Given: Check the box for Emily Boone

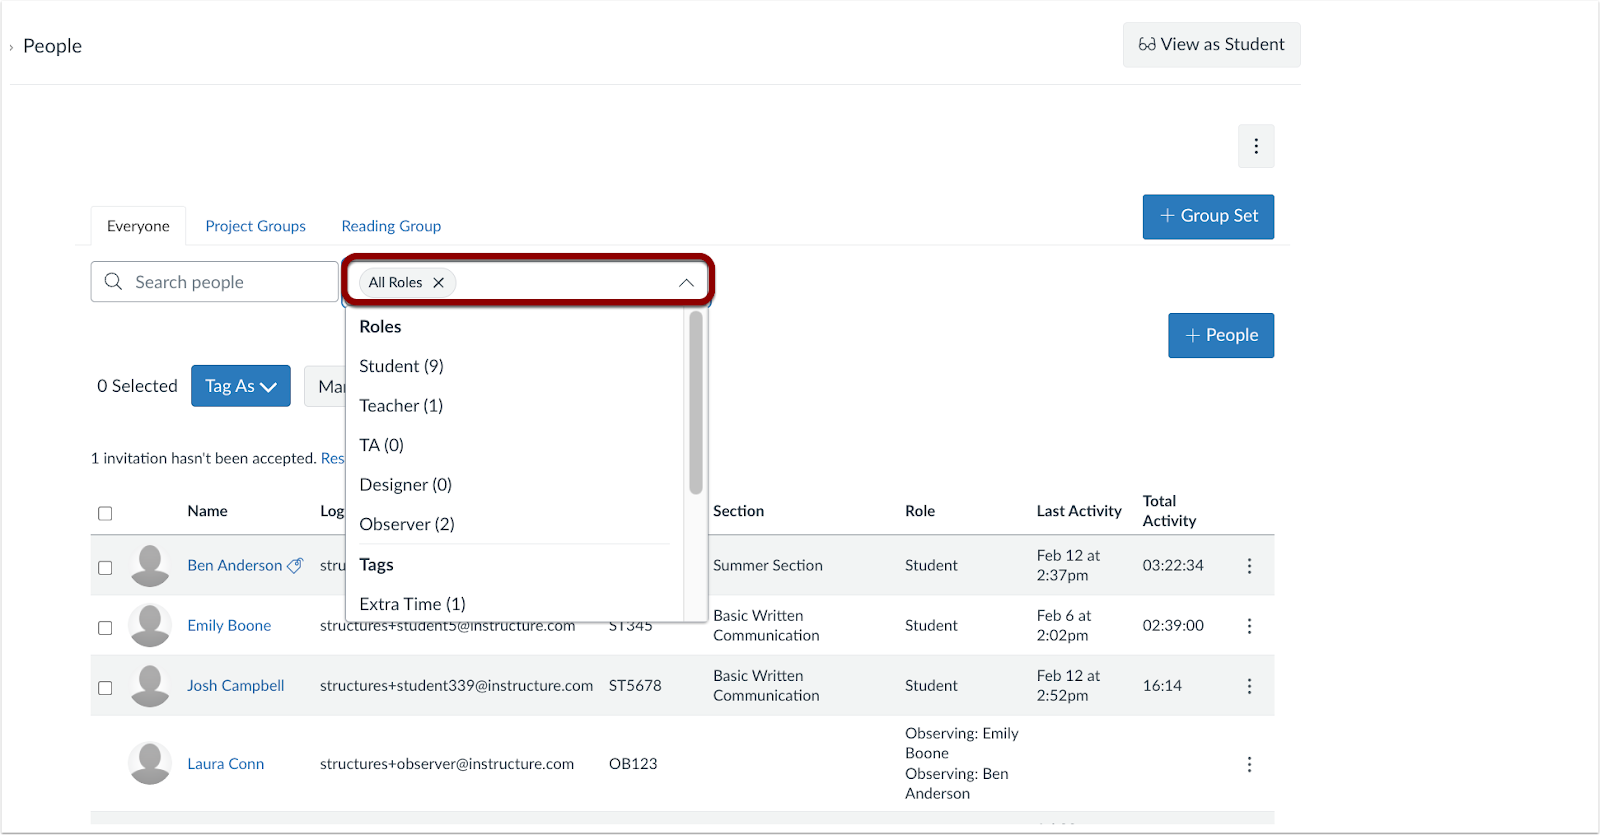Looking at the screenshot, I should coord(105,628).
